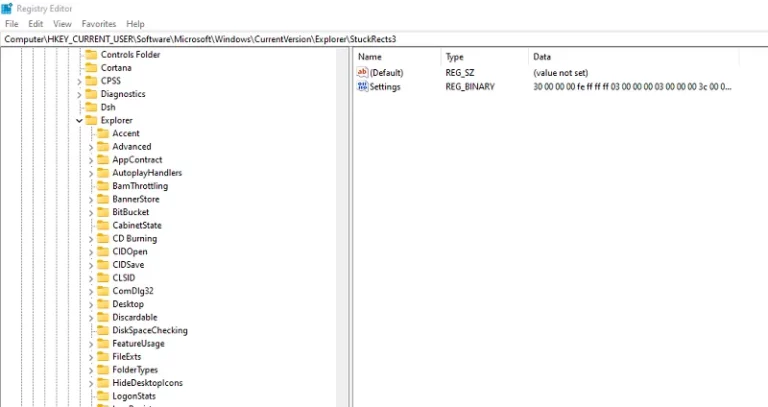Select the Advanced folder icon
Screen dimensions: 768x407
(103, 146)
